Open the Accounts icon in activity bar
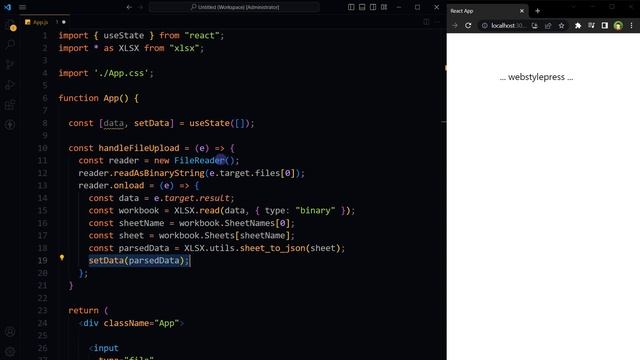640x360 pixels. 10,331
